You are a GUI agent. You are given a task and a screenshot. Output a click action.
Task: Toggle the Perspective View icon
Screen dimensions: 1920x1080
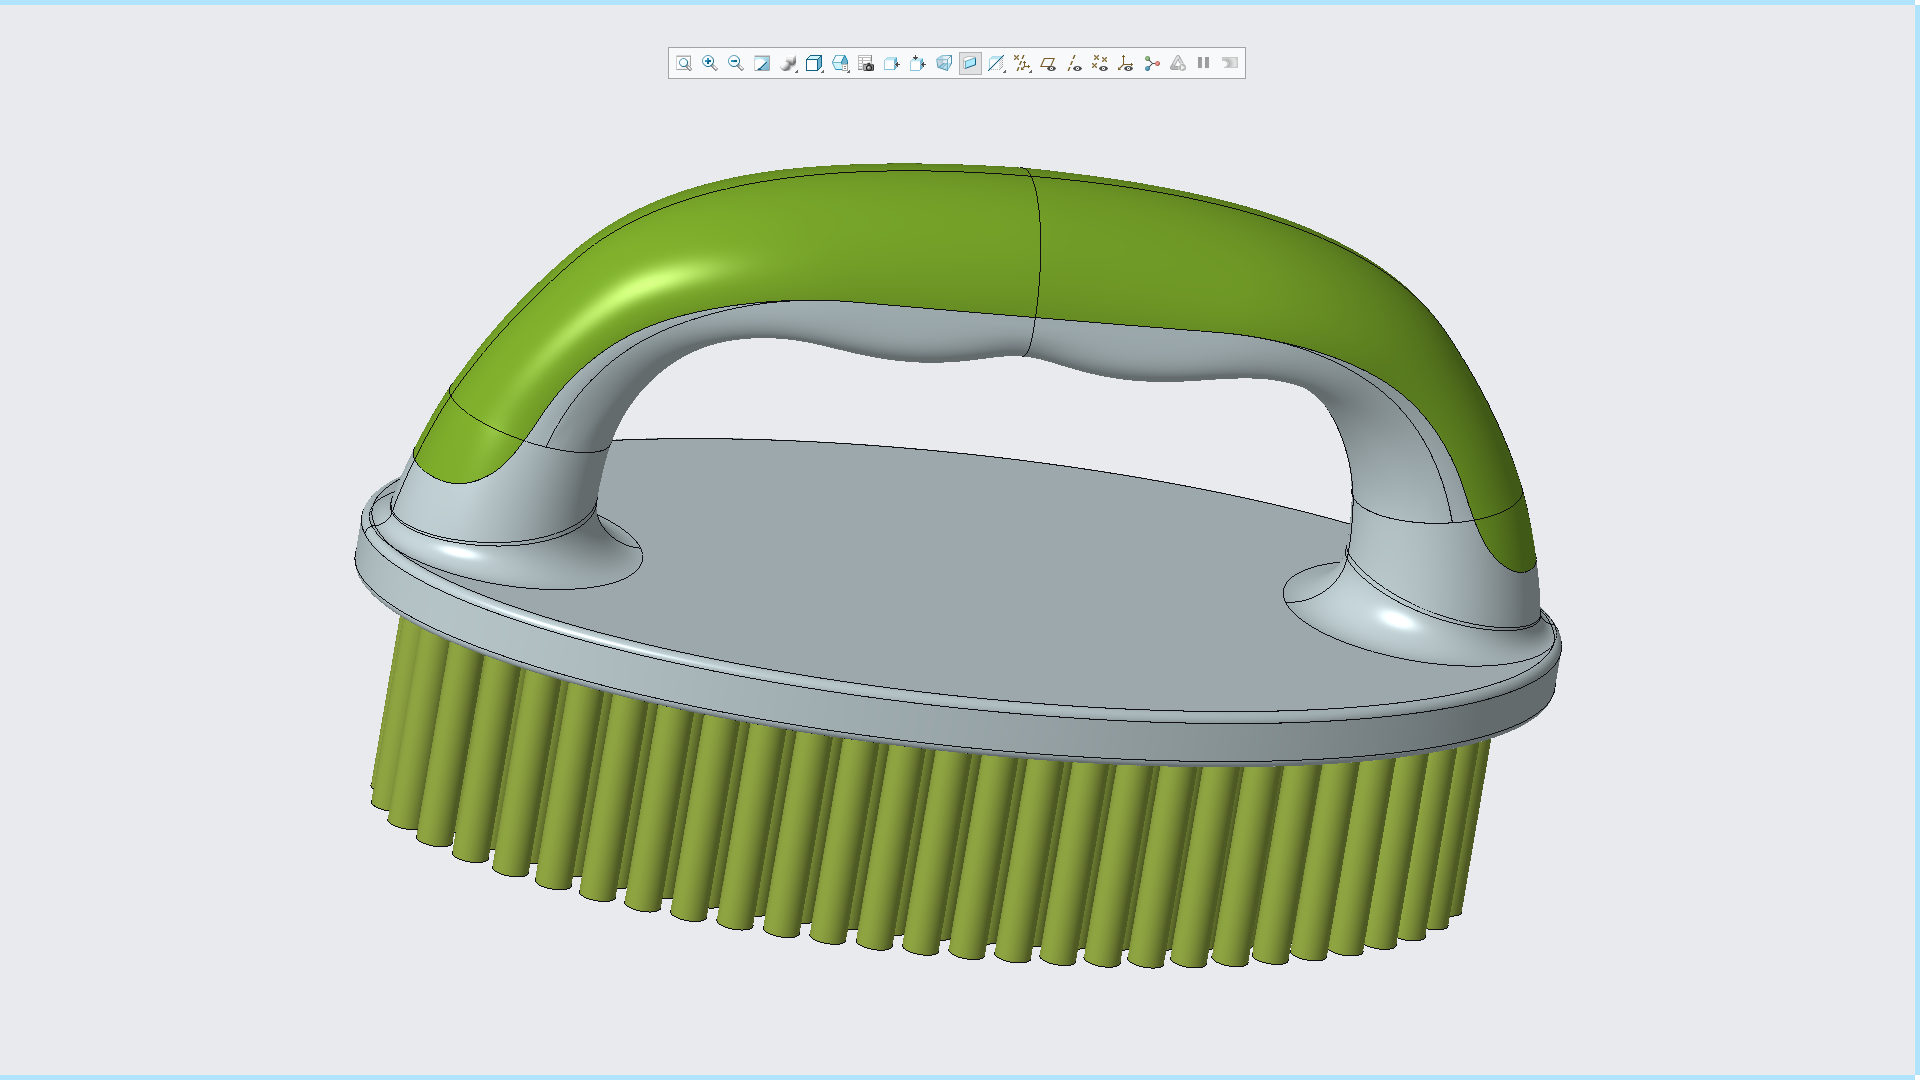pos(944,63)
